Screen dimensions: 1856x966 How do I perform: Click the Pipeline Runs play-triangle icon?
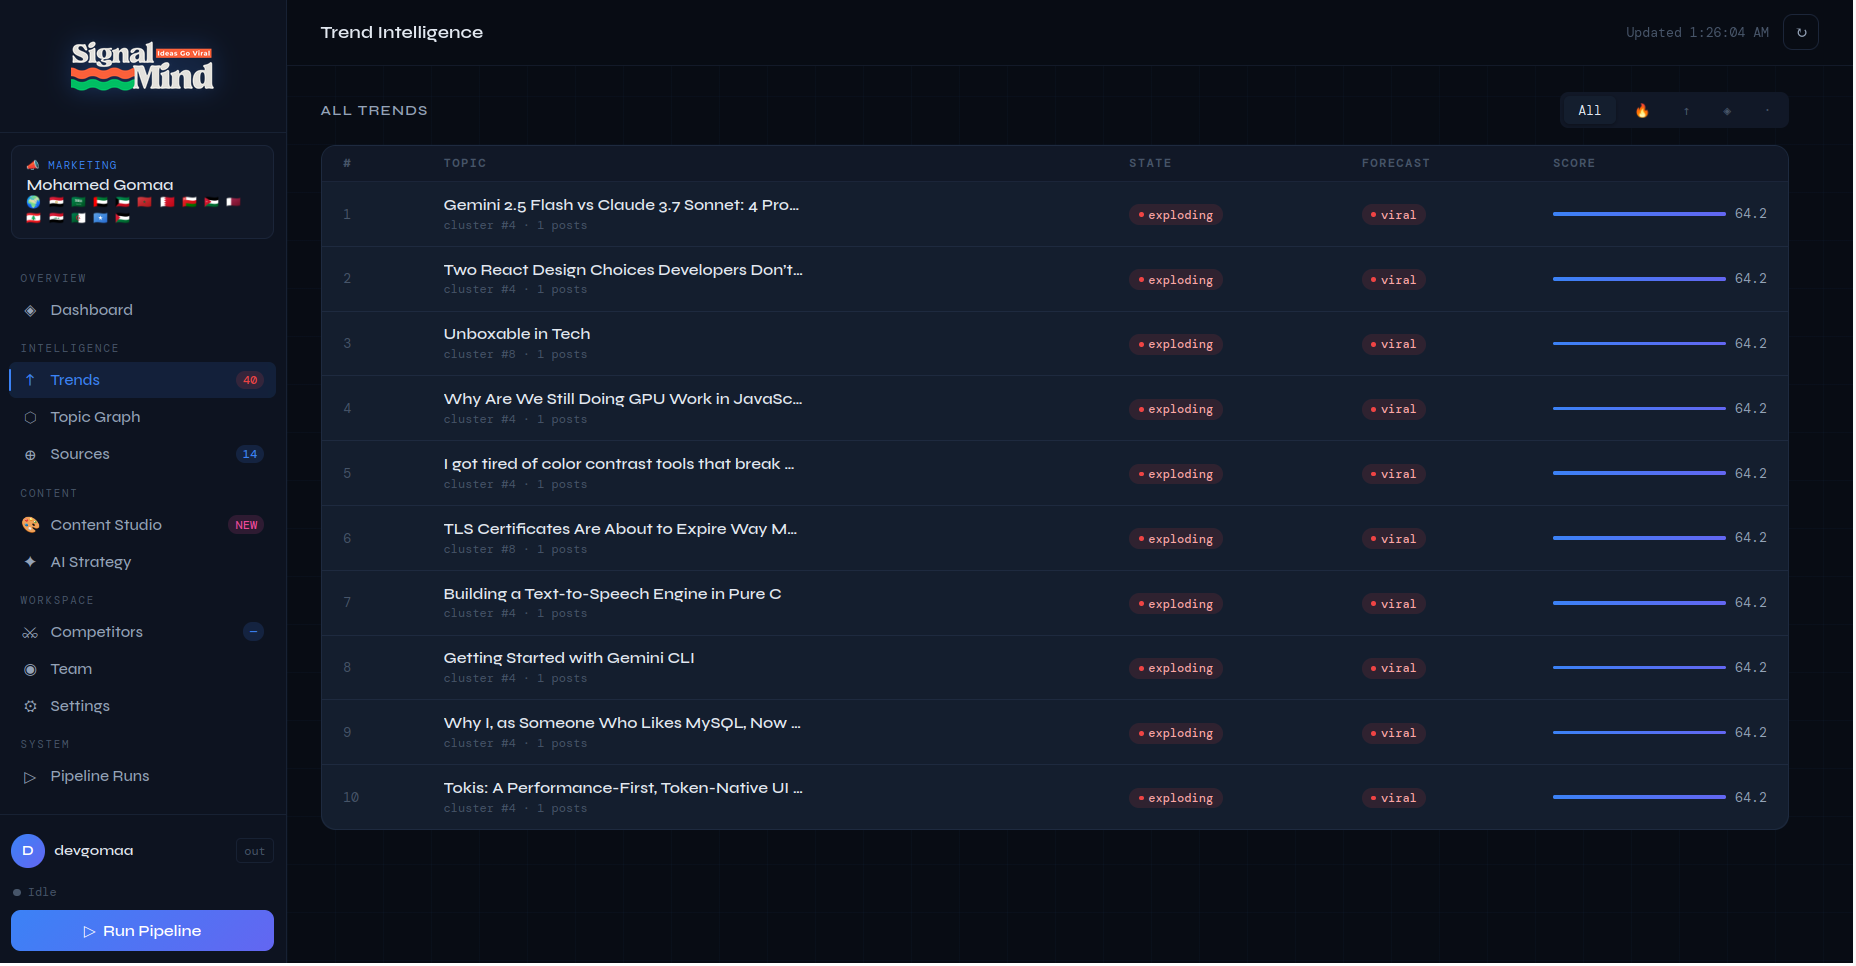tap(30, 777)
